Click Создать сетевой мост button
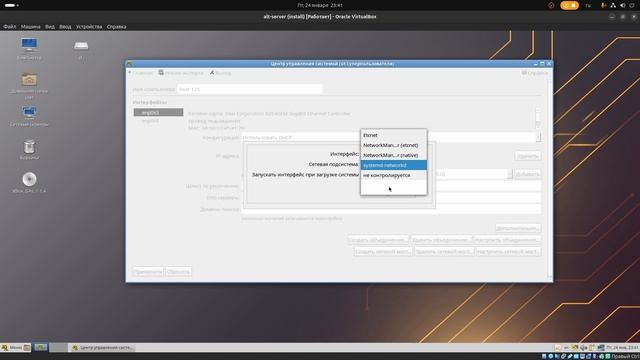This screenshot has height=360, width=640. (x=383, y=252)
